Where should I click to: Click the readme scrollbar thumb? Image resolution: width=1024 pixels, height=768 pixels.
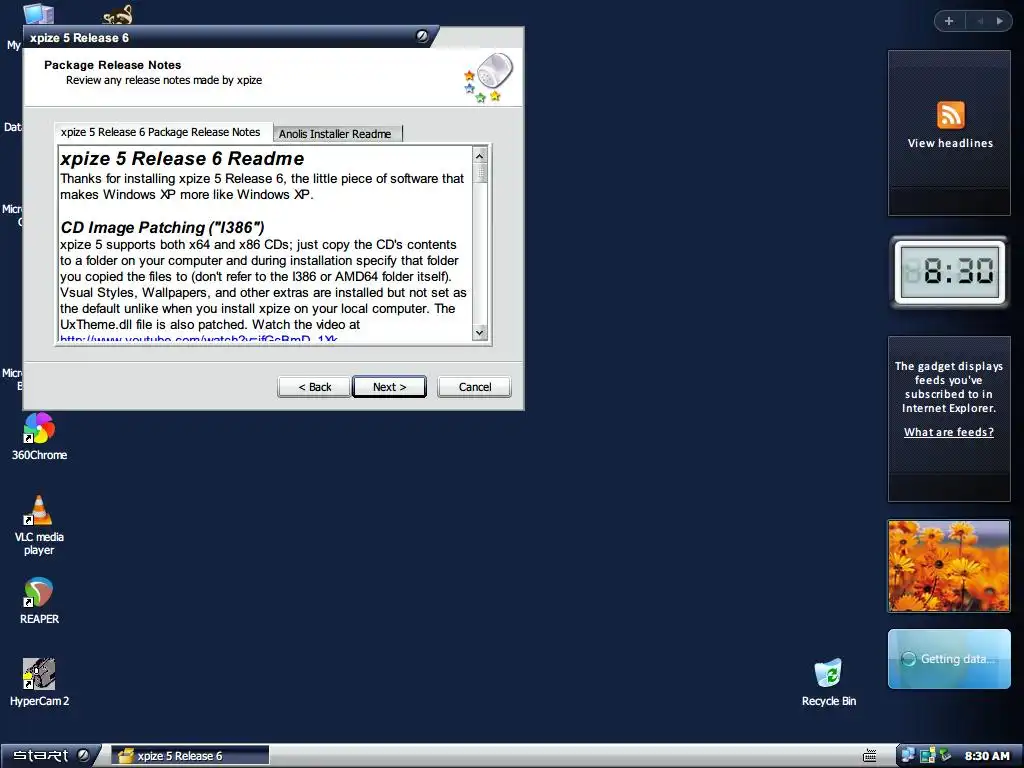tap(479, 173)
